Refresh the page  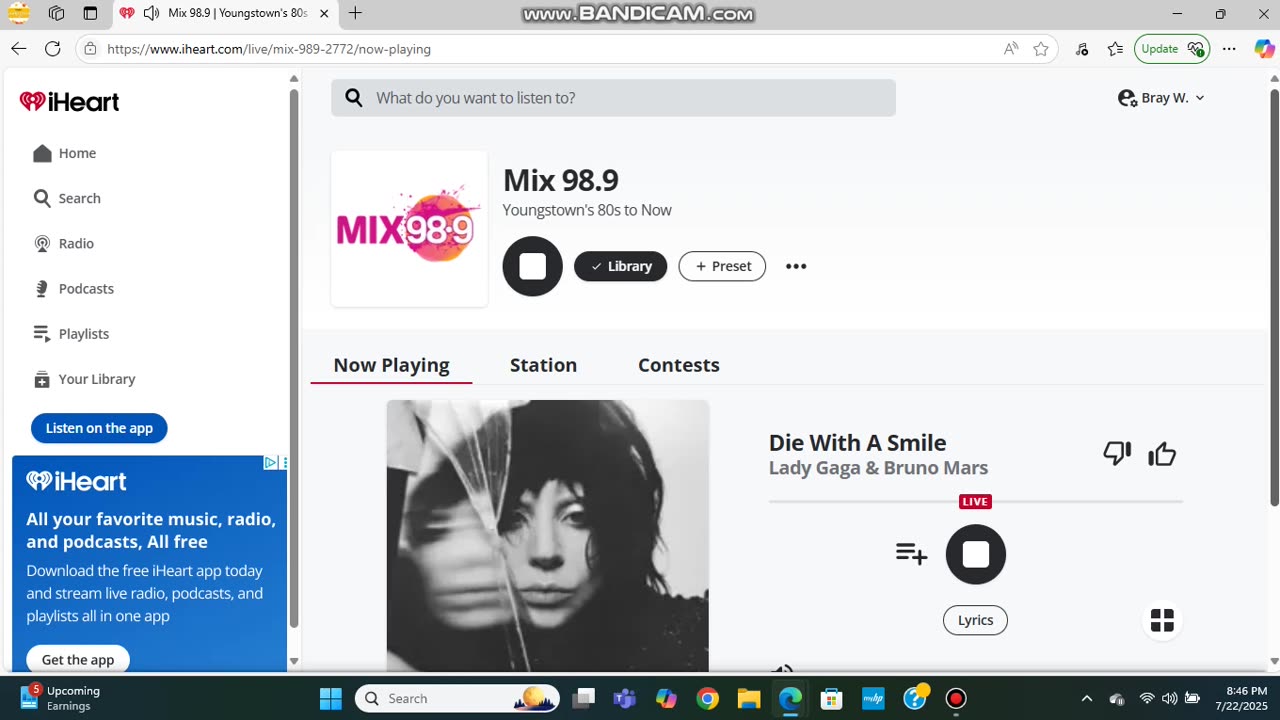(53, 48)
